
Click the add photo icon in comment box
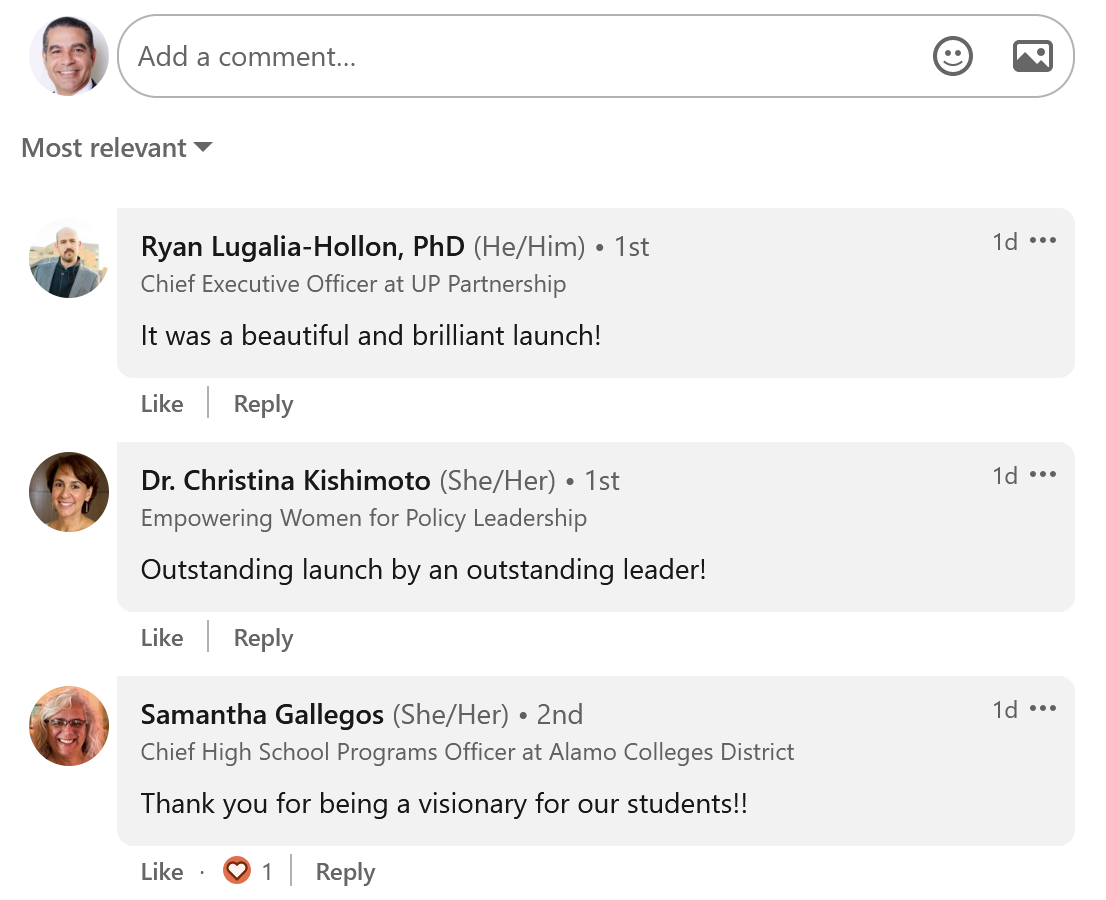coord(1033,56)
